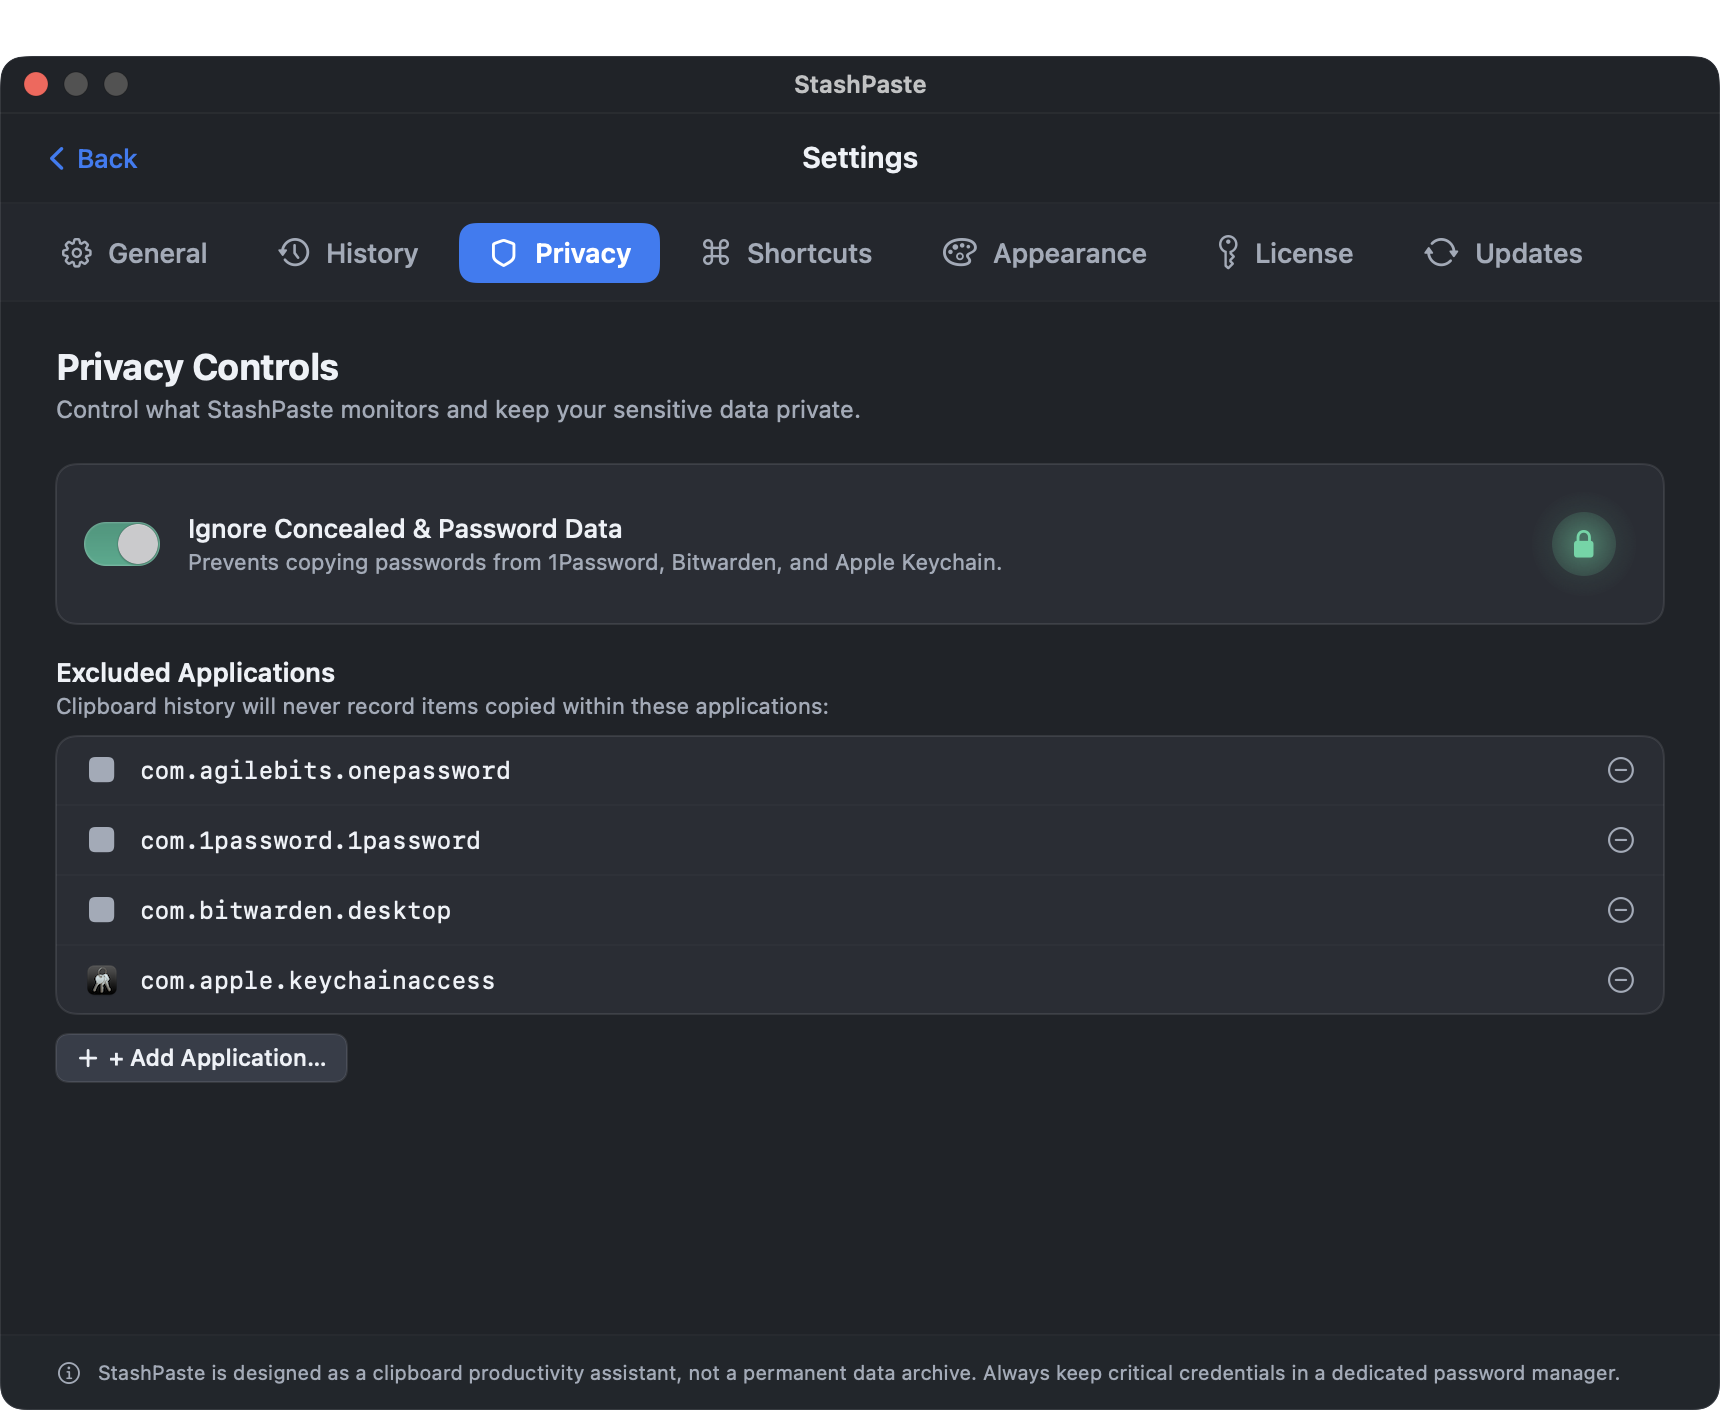
Task: Click the app icon beside com.agilebits.onepassword
Action: click(102, 770)
